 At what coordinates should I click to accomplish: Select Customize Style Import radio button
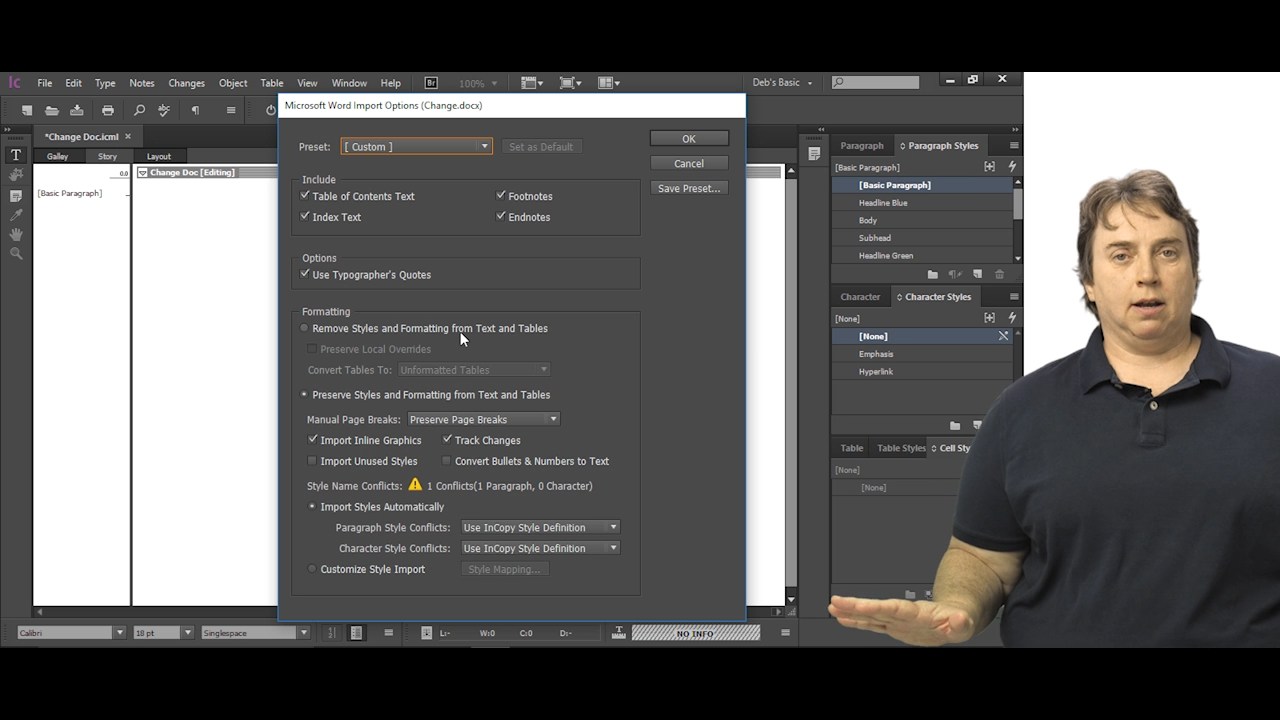click(x=312, y=569)
